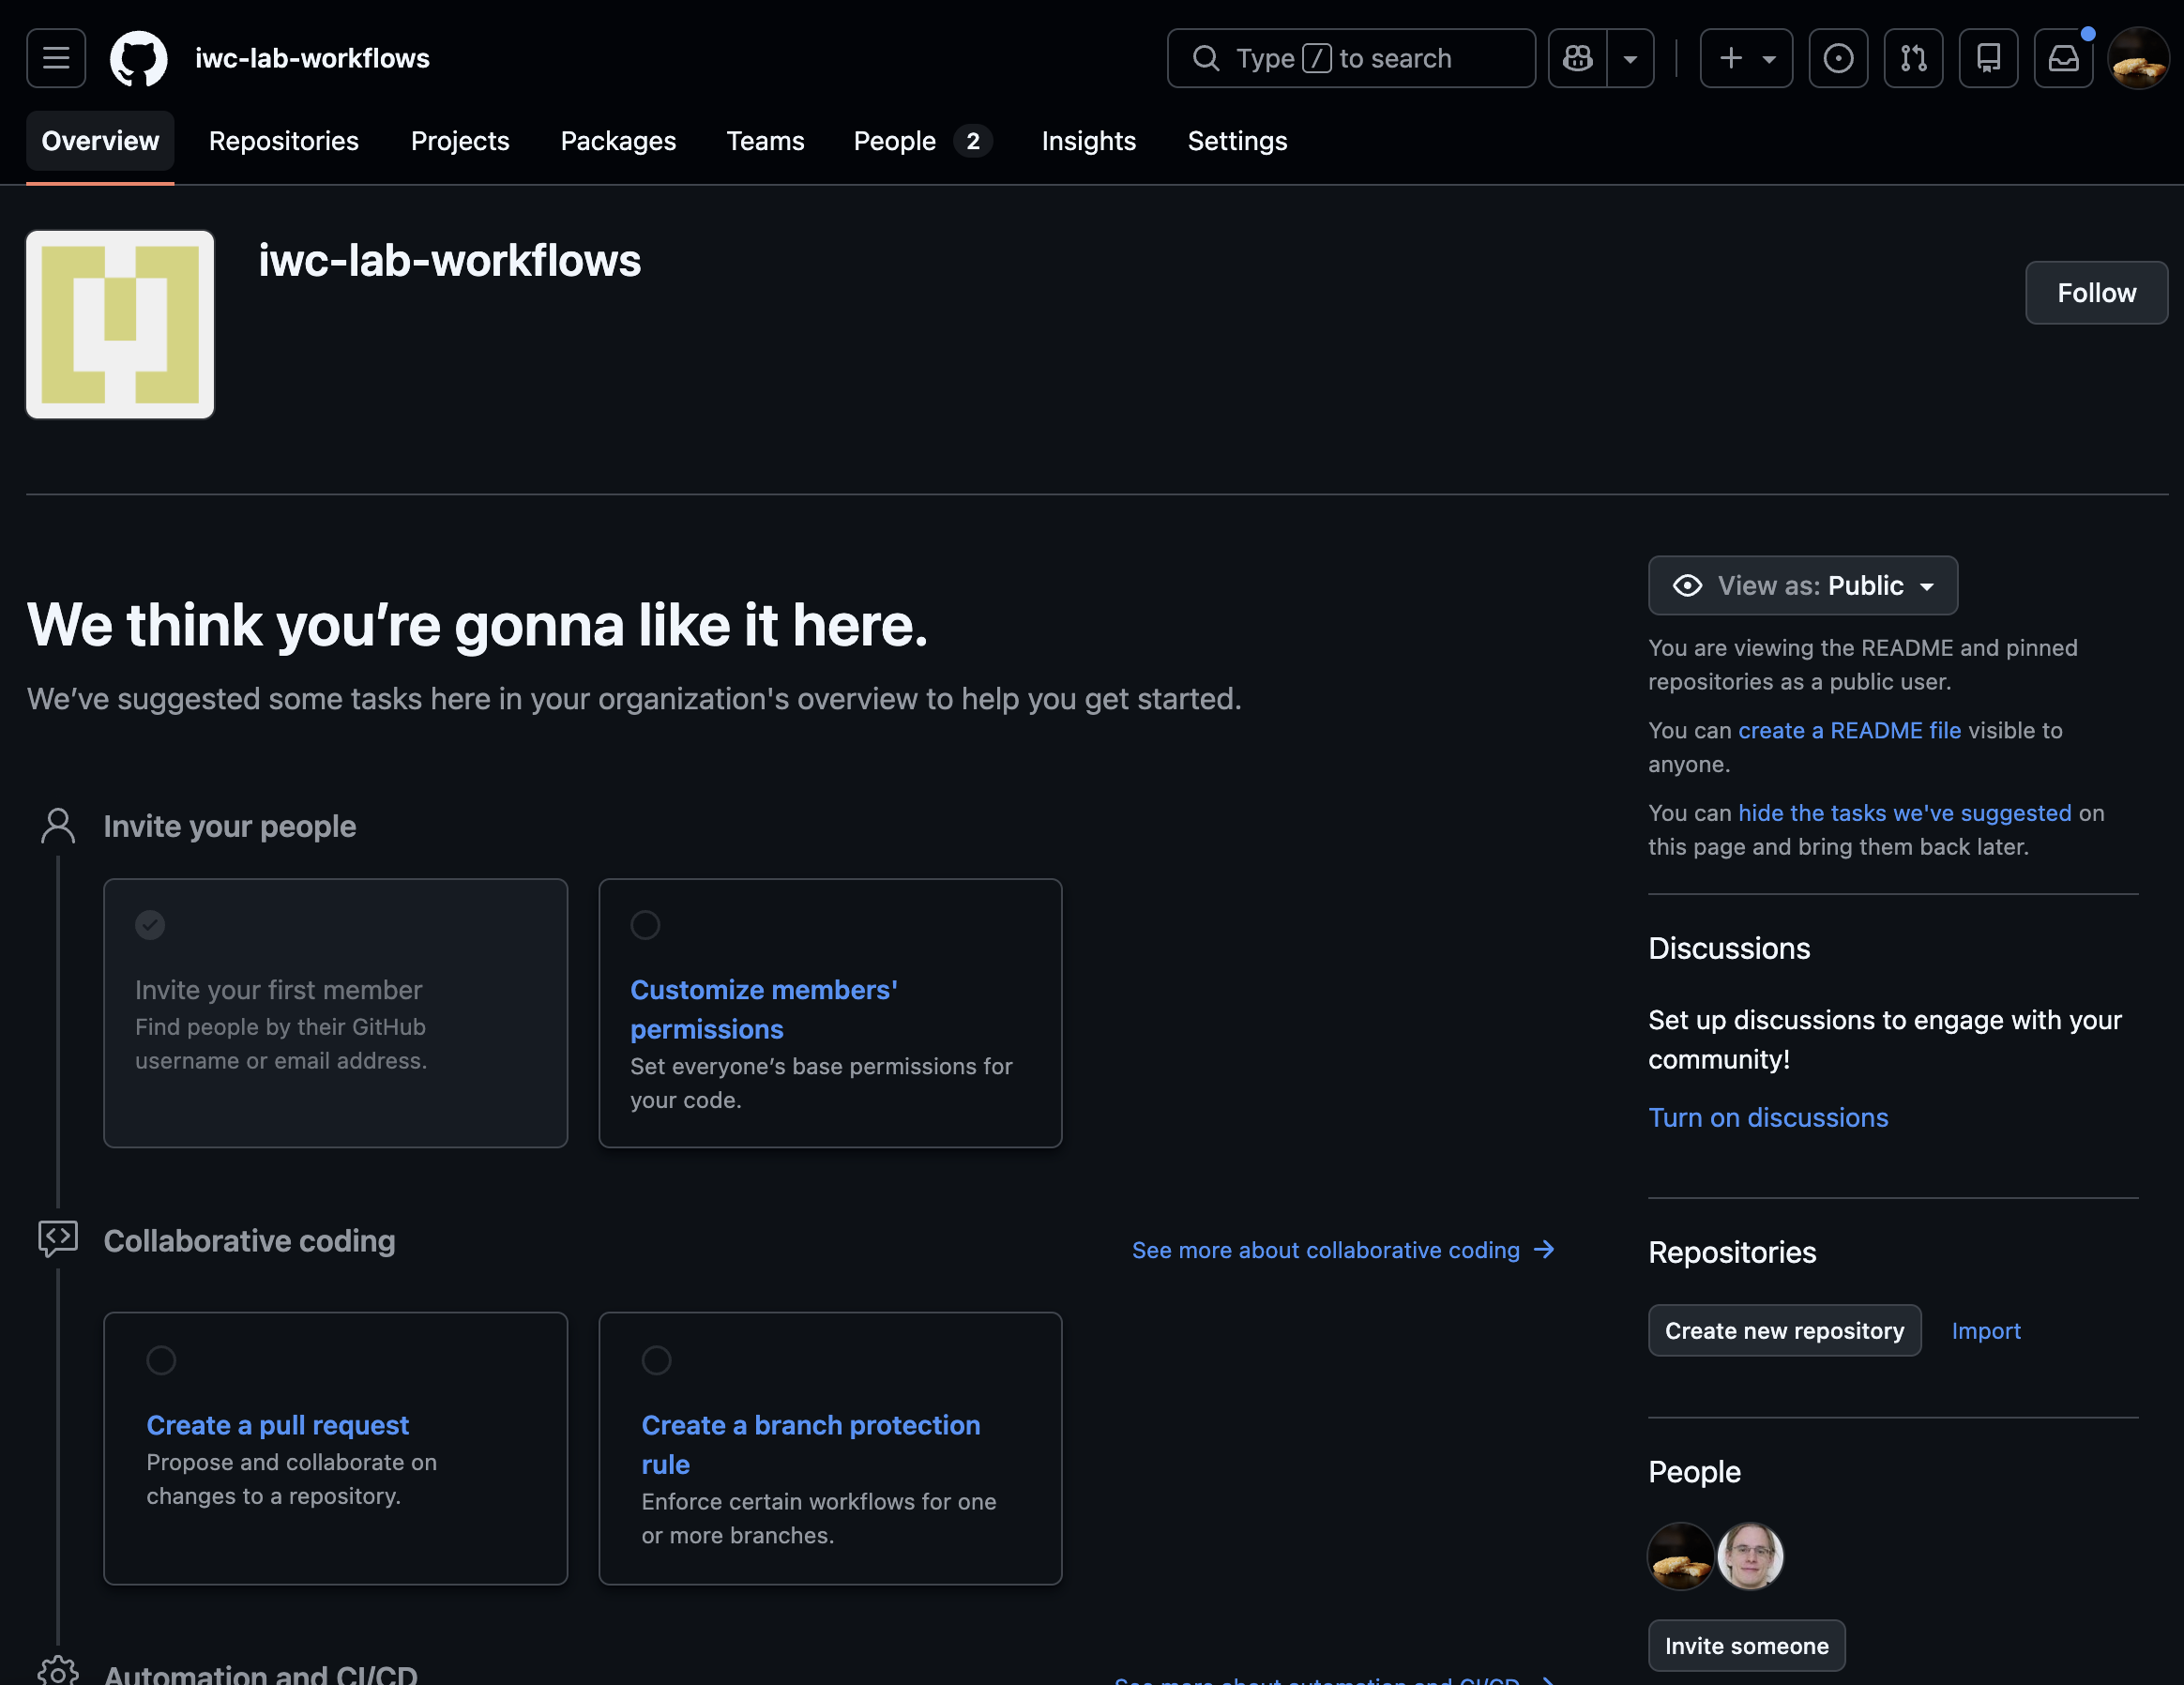Click the organization avatar image
The width and height of the screenshot is (2184, 1685).
120,325
